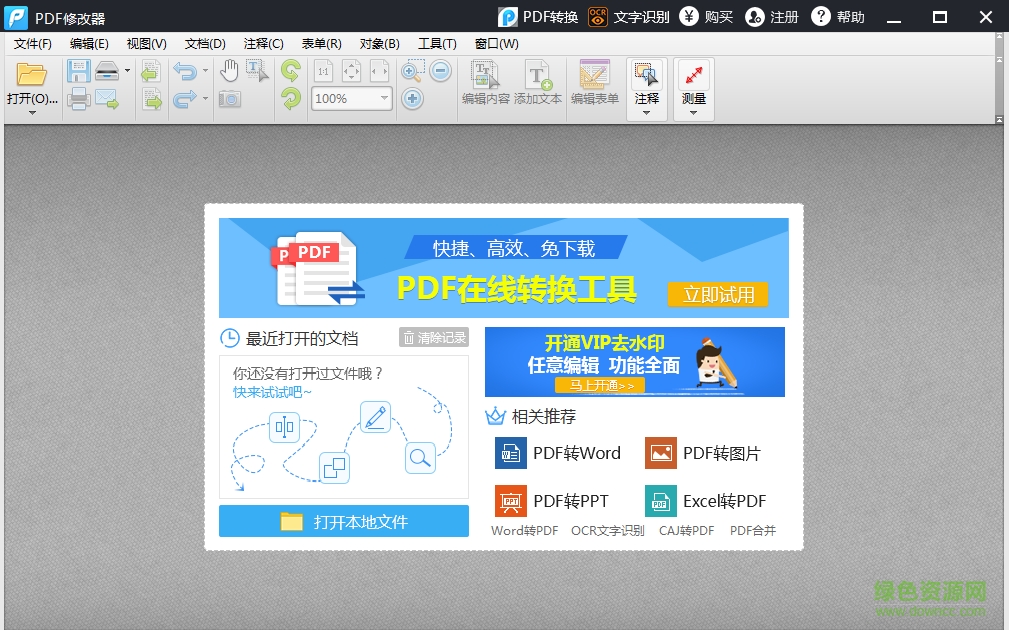Rotate the view clockwise with green arrow
The width and height of the screenshot is (1009, 630).
click(289, 70)
